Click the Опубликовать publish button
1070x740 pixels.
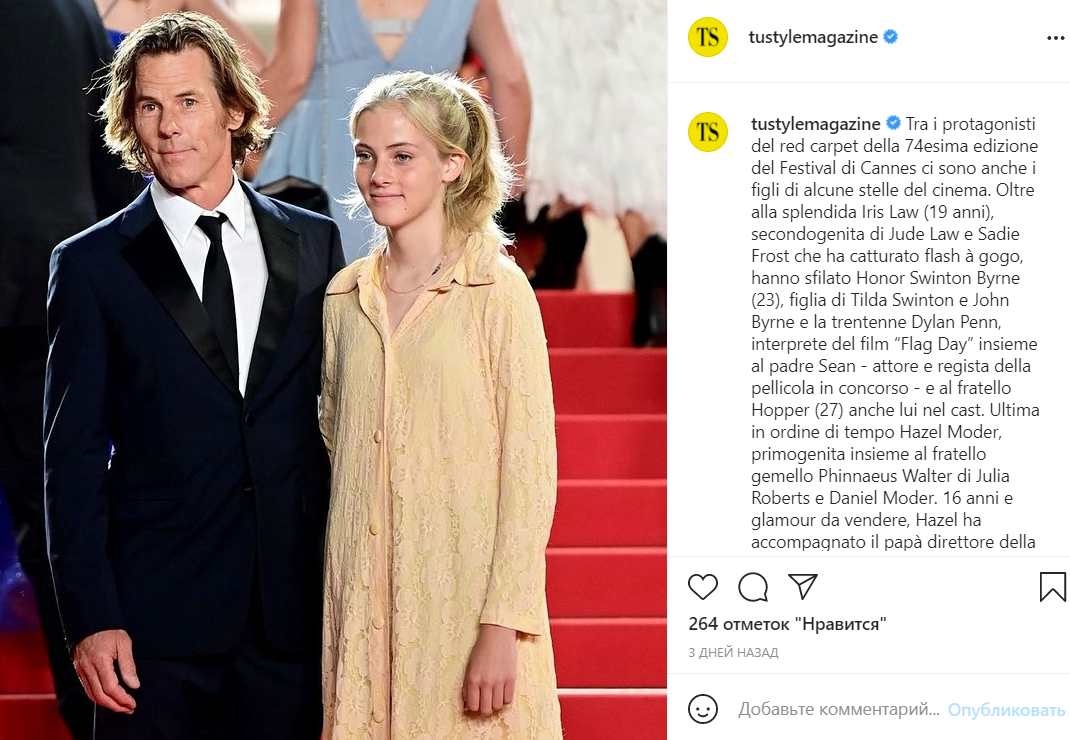coord(1007,710)
